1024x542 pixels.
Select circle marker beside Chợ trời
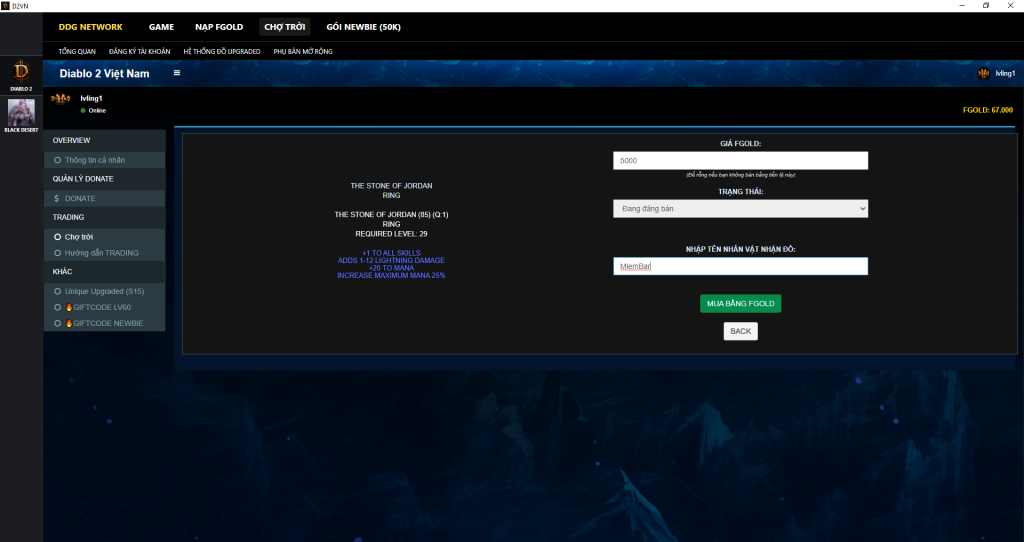57,237
